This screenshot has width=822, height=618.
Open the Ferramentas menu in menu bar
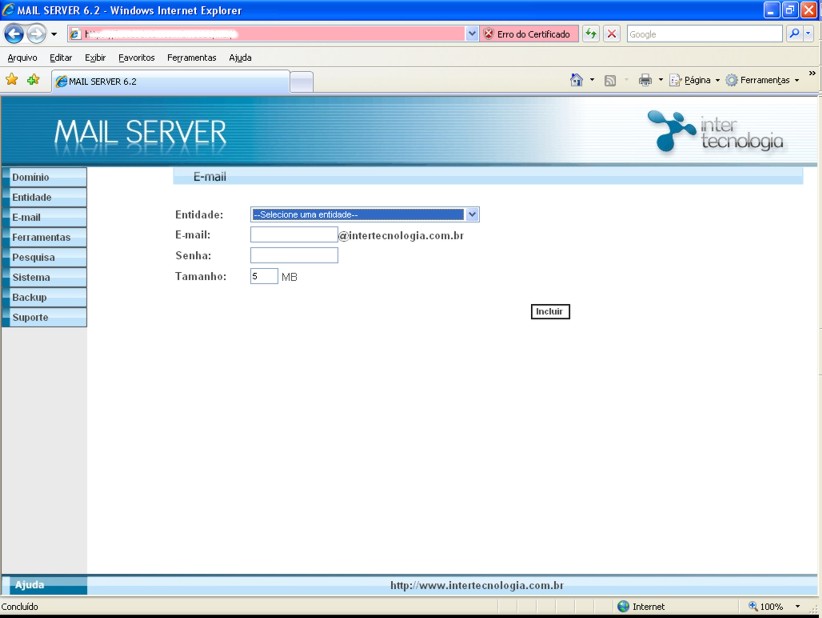click(191, 58)
